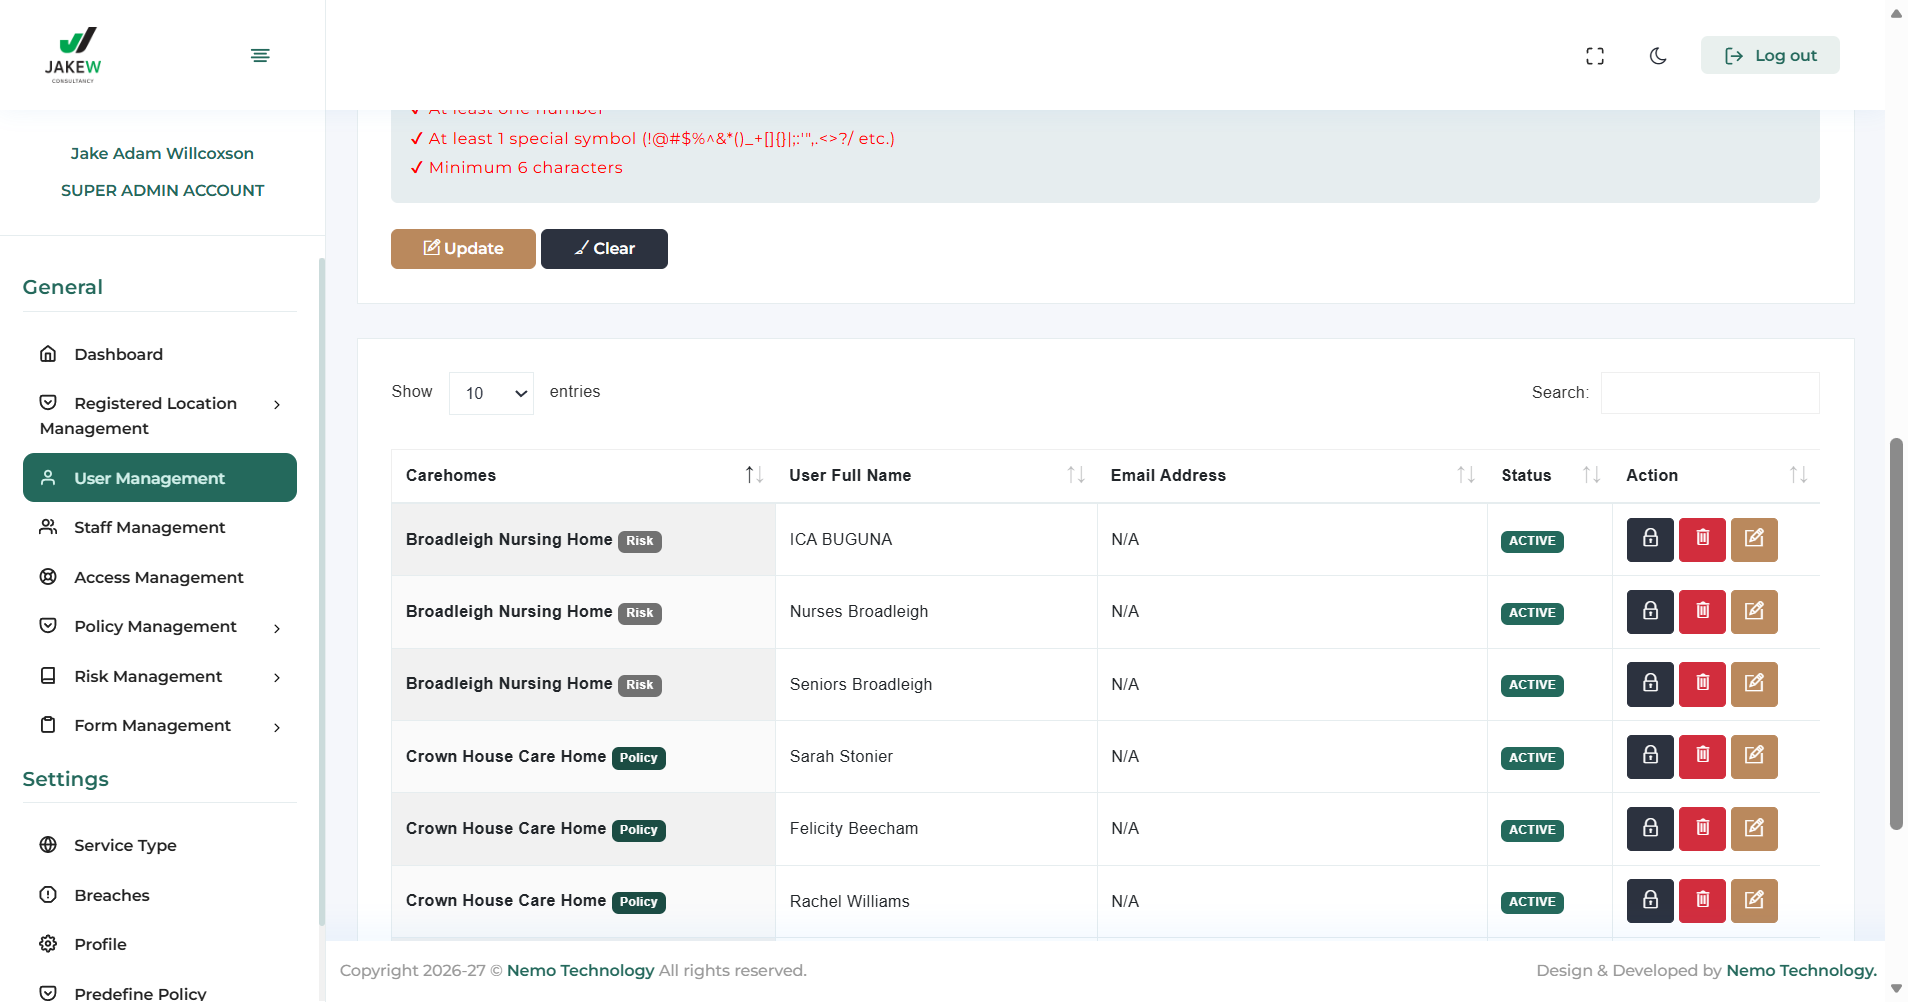Toggle dark mode with moon icon
The height and width of the screenshot is (1002, 1908).
[x=1657, y=56]
